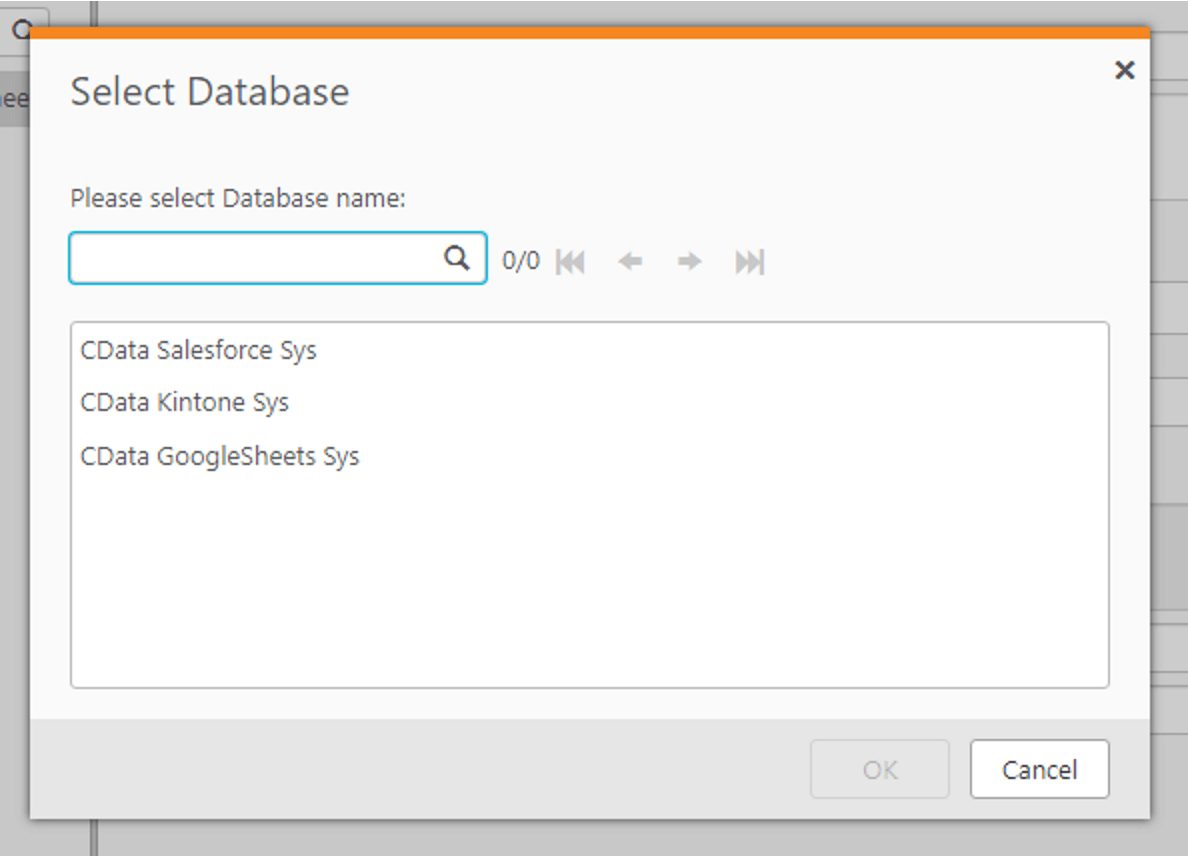This screenshot has width=1188, height=856.
Task: Click the partially hidden tab behind the dialog
Action: point(14,100)
